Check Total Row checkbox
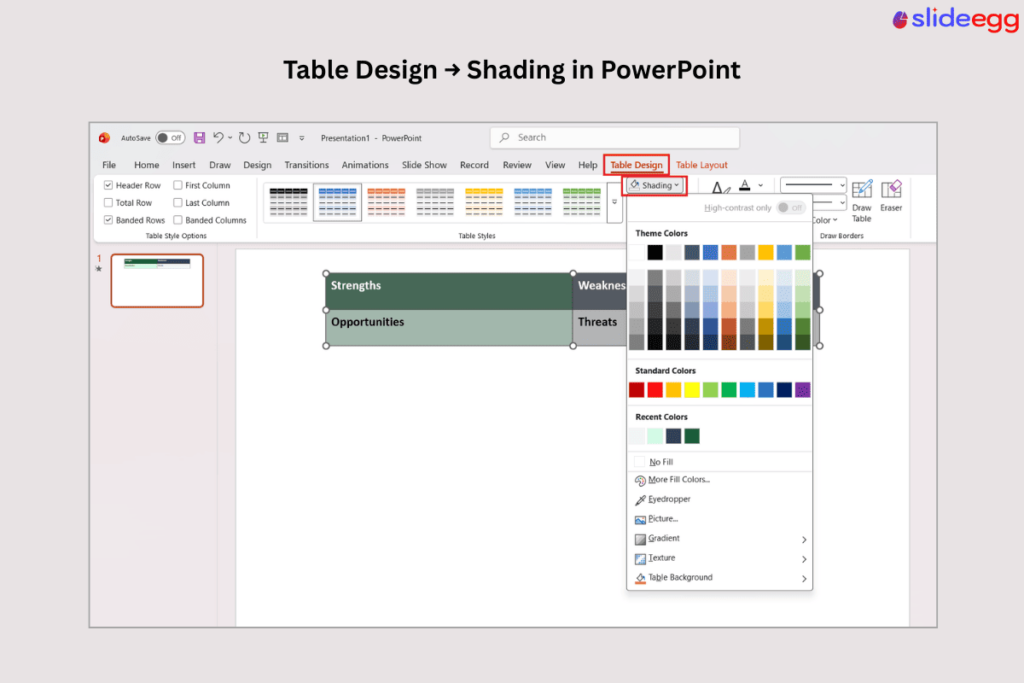The height and width of the screenshot is (683, 1024). (108, 203)
